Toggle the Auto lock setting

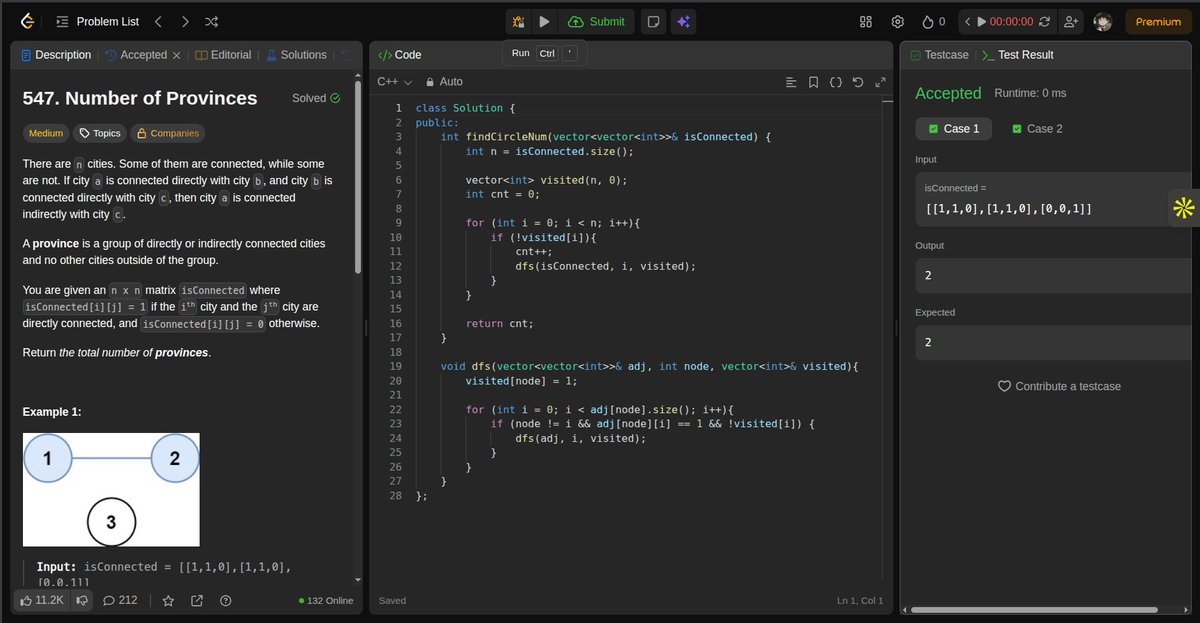point(444,82)
